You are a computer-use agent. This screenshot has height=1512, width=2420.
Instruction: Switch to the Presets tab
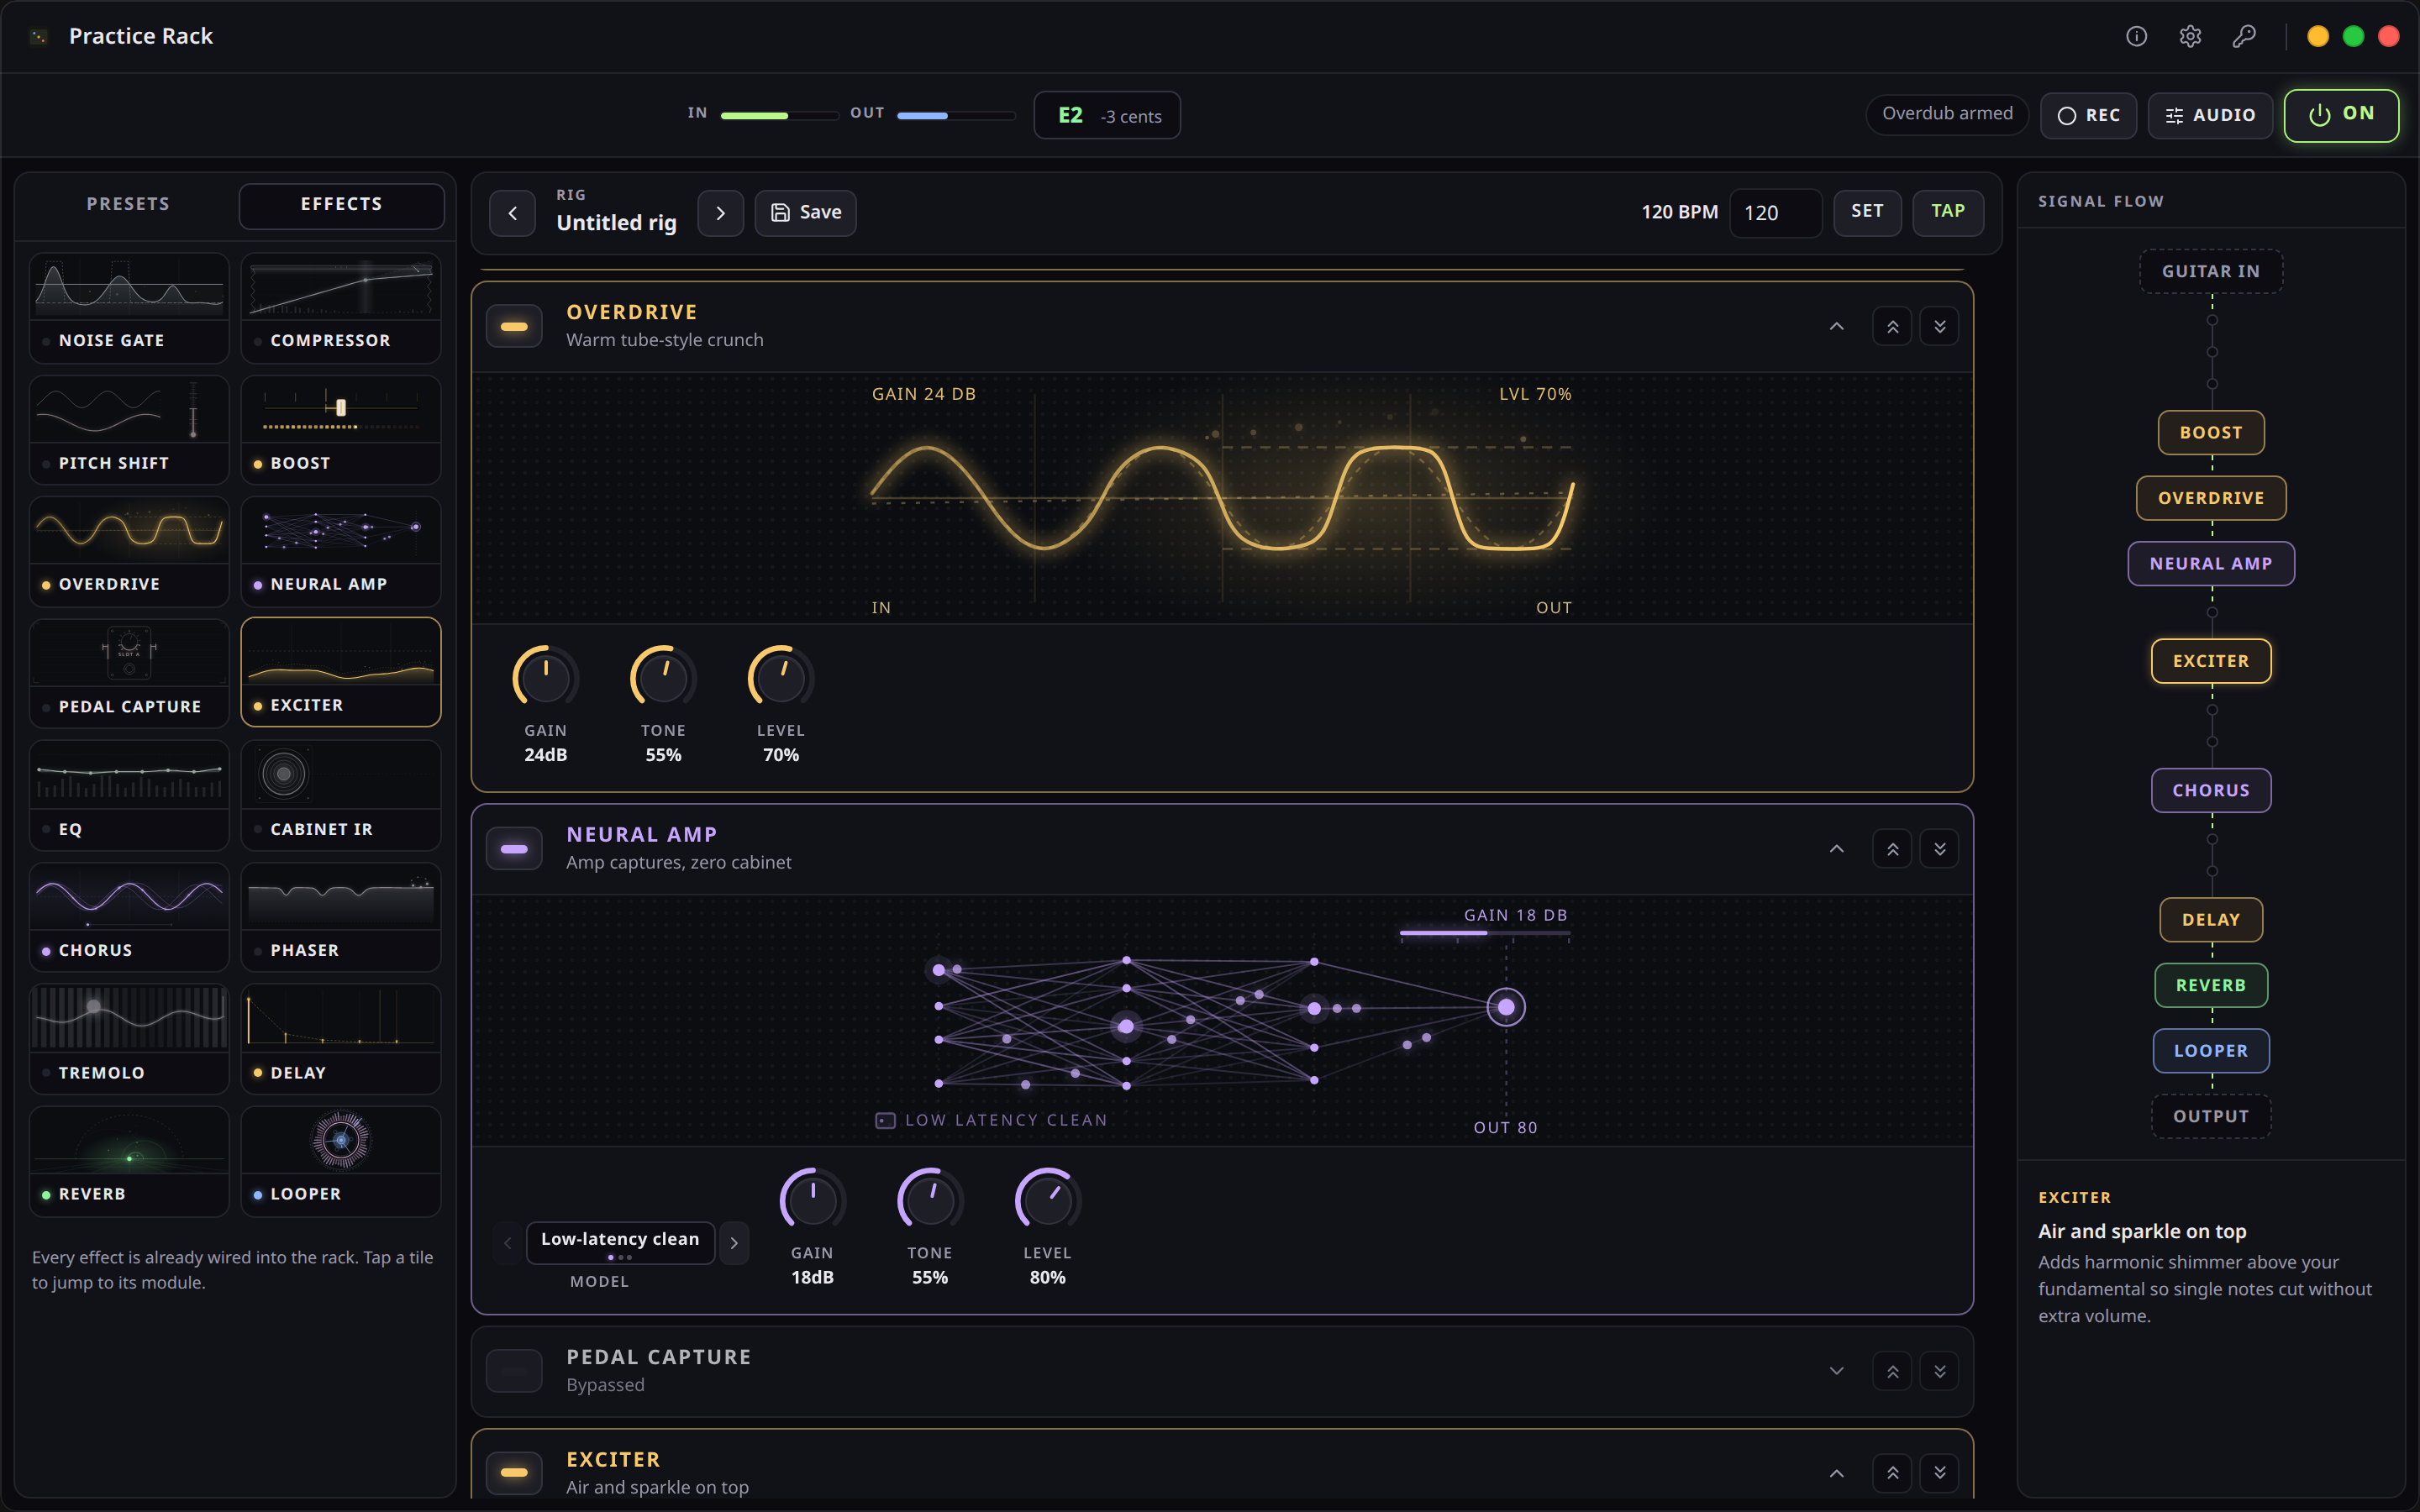tap(128, 204)
